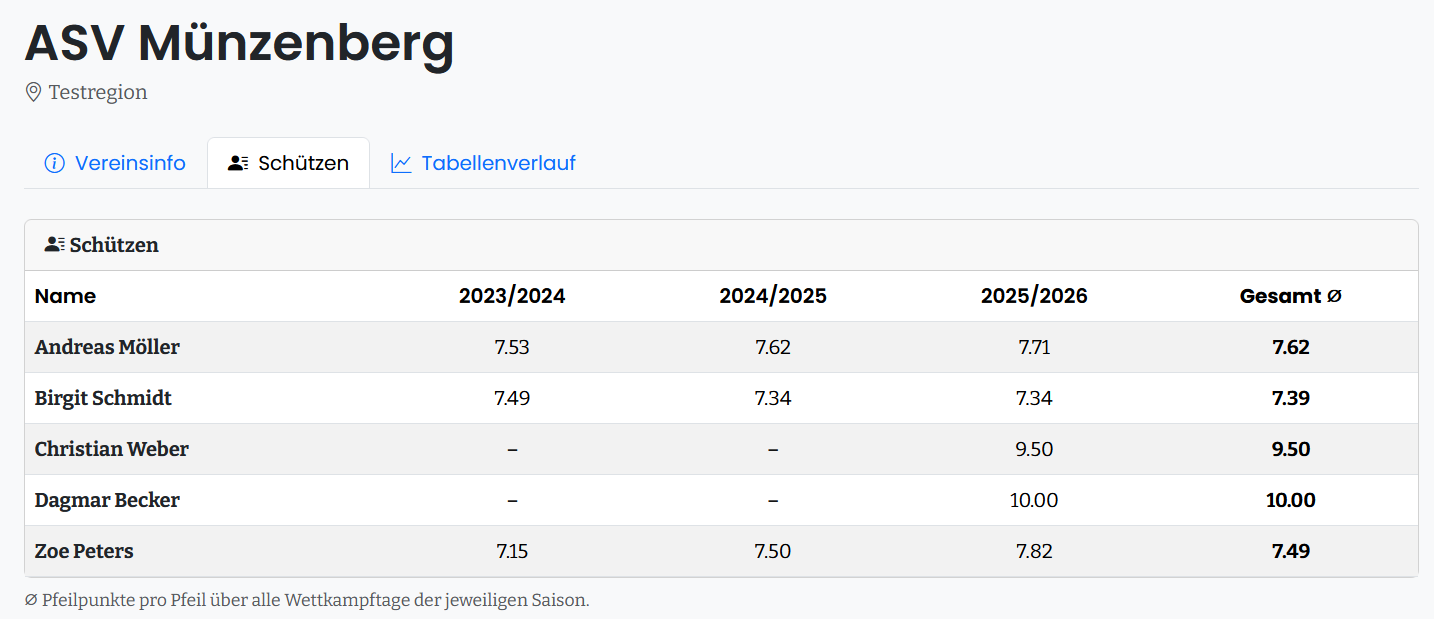Click the Name column header
The image size is (1434, 619).
tap(65, 296)
